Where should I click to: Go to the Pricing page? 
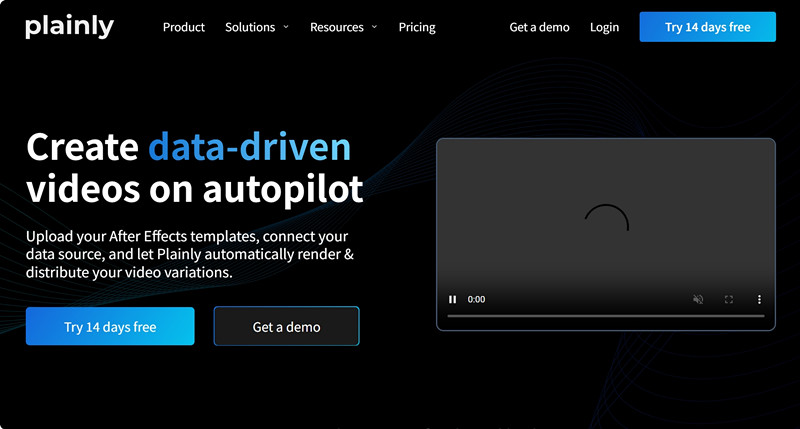point(417,27)
